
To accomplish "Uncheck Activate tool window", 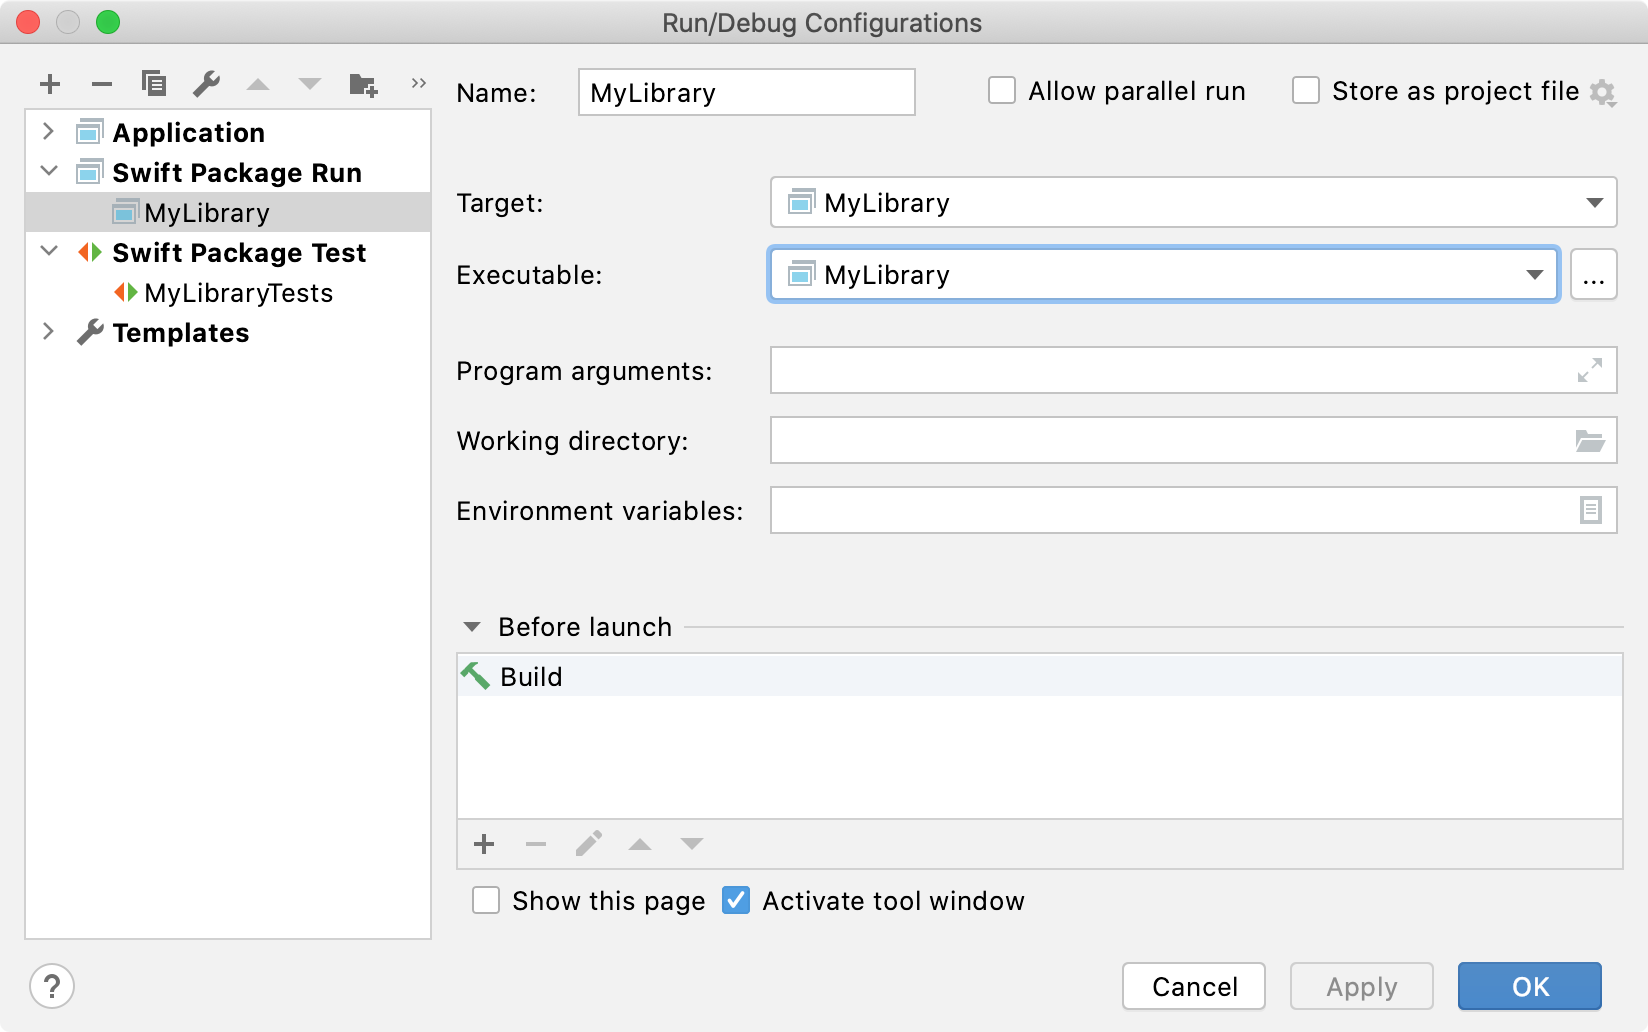I will pos(736,901).
